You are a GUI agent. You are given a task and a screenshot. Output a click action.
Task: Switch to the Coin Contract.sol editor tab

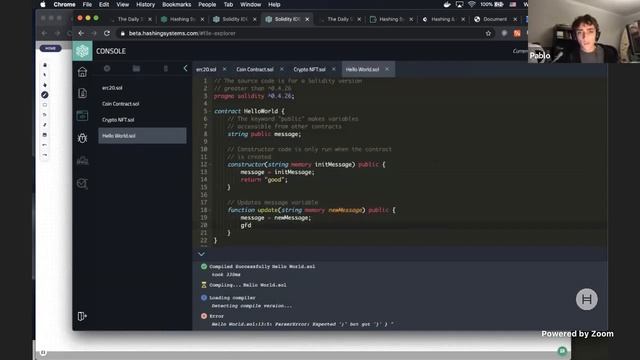(x=255, y=69)
